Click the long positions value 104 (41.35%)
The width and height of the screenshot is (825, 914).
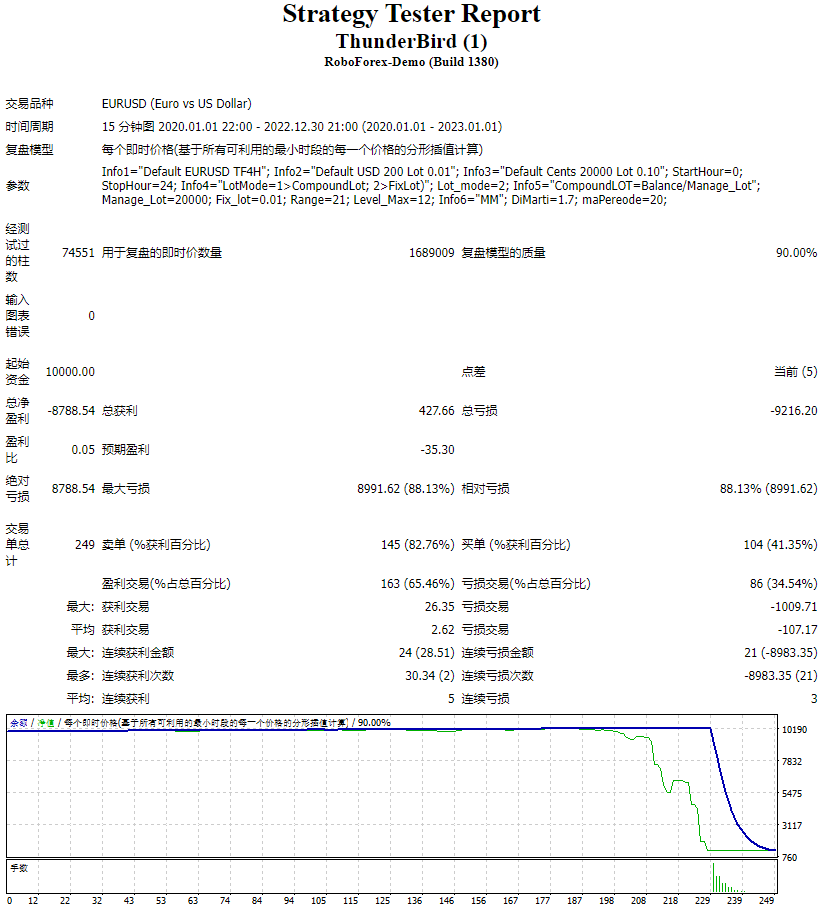[x=780, y=544]
